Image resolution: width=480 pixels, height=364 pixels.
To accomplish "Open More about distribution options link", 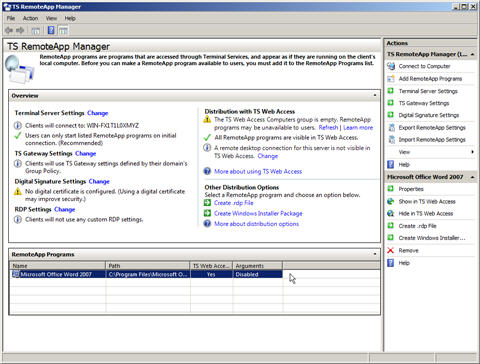I will pyautogui.click(x=257, y=224).
